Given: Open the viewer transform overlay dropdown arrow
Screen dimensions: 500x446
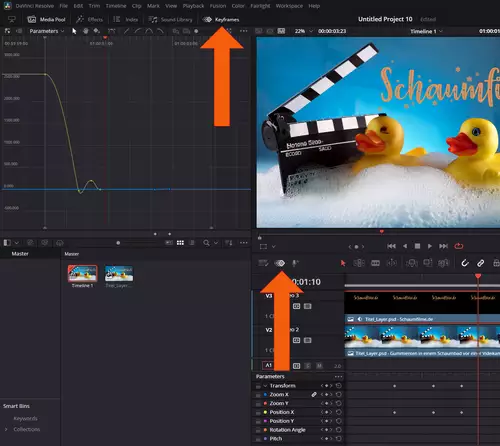Looking at the screenshot, I should point(274,247).
